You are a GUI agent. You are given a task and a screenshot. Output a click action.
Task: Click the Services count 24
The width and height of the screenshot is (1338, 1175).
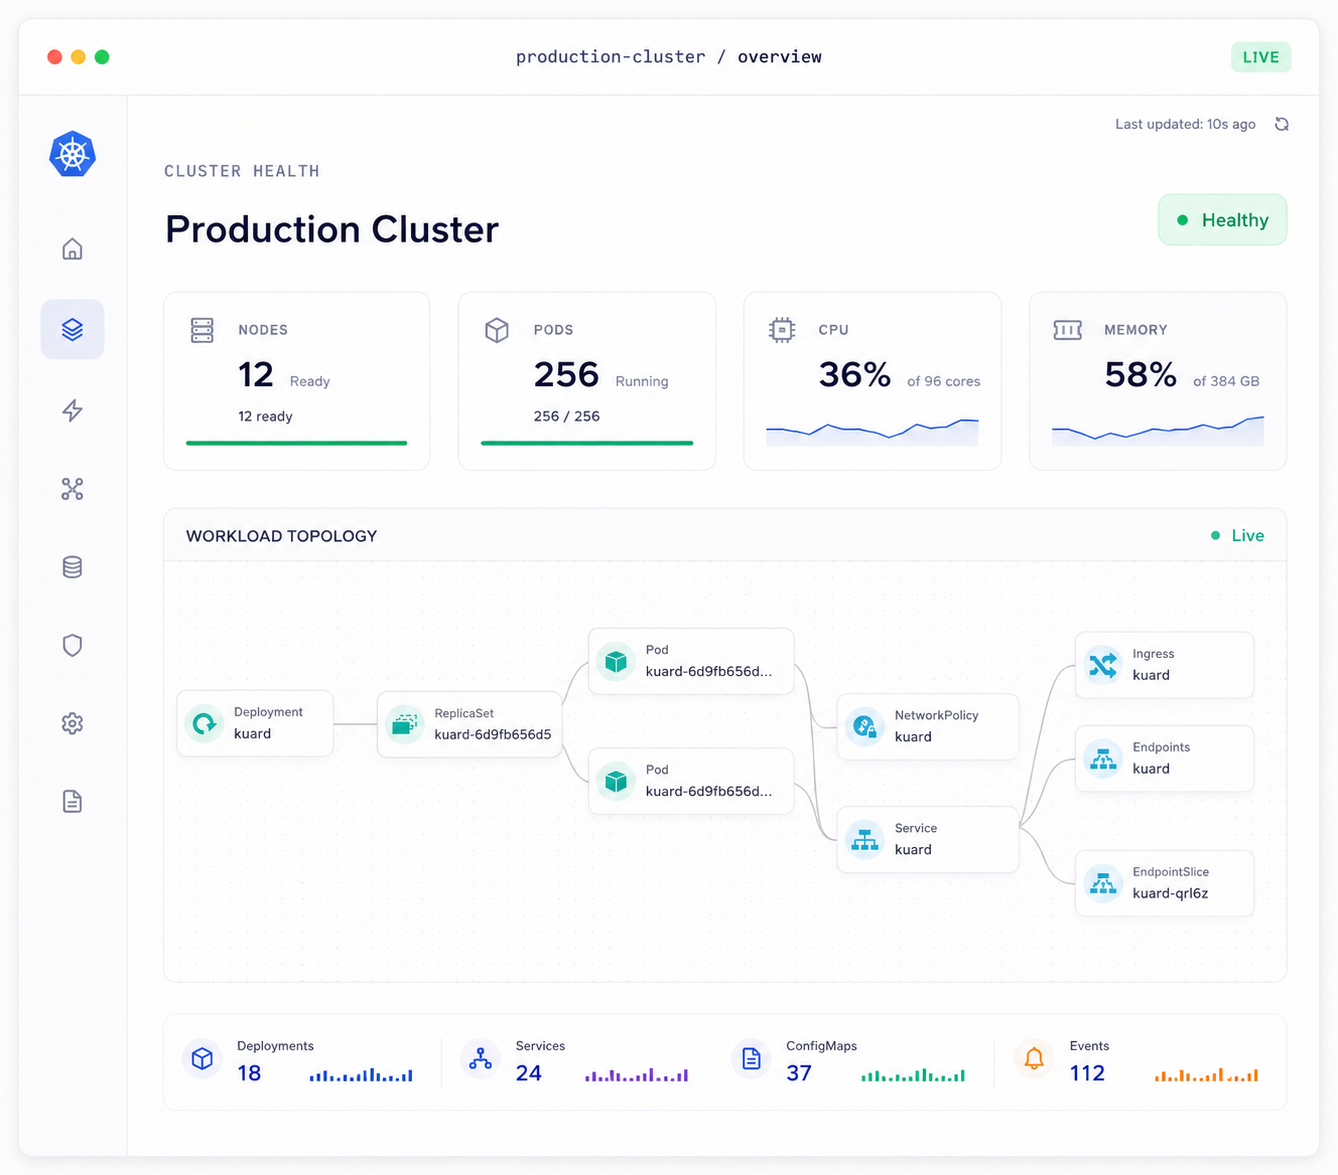529,1073
